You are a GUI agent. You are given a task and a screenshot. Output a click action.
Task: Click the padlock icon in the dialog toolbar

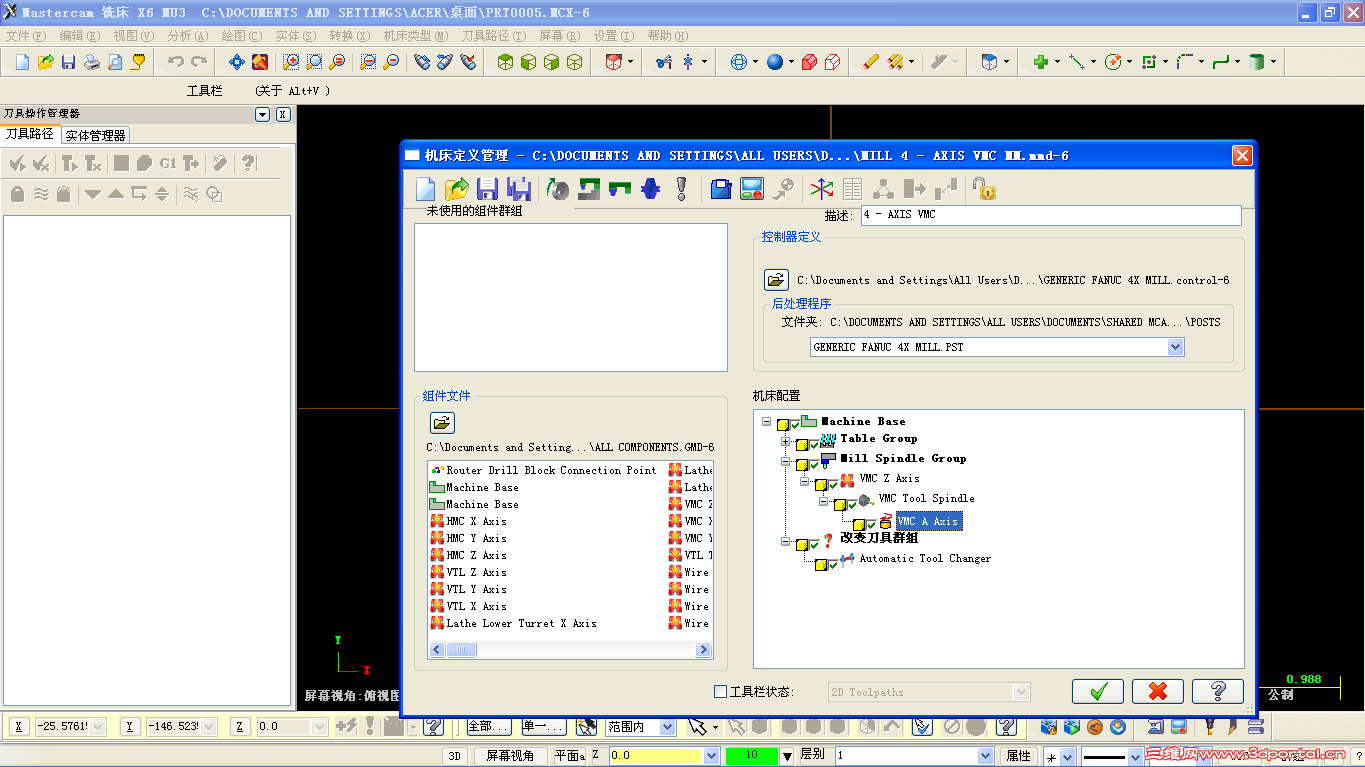[x=984, y=189]
